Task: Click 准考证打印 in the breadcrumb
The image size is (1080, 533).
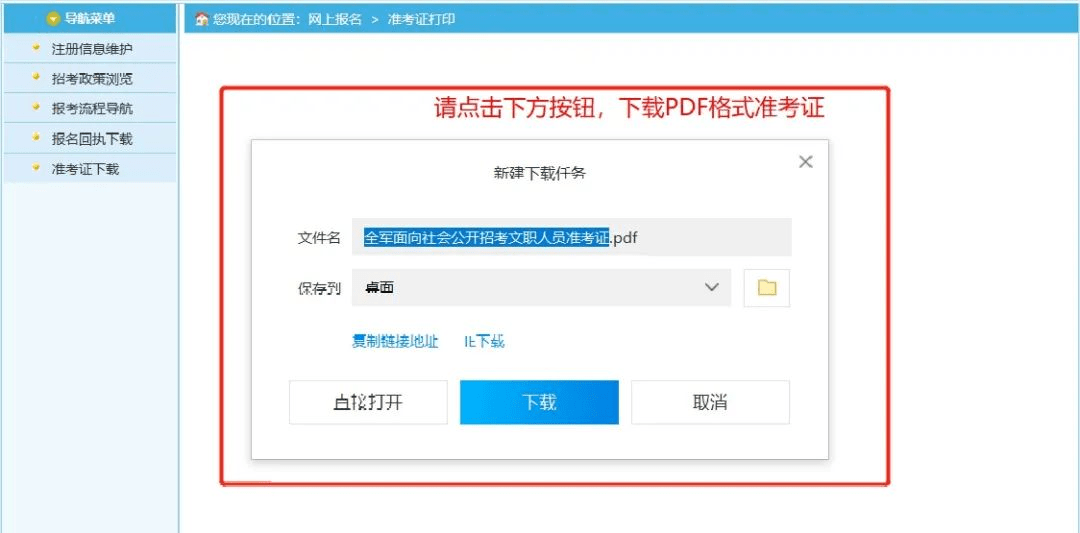Action: coord(422,19)
